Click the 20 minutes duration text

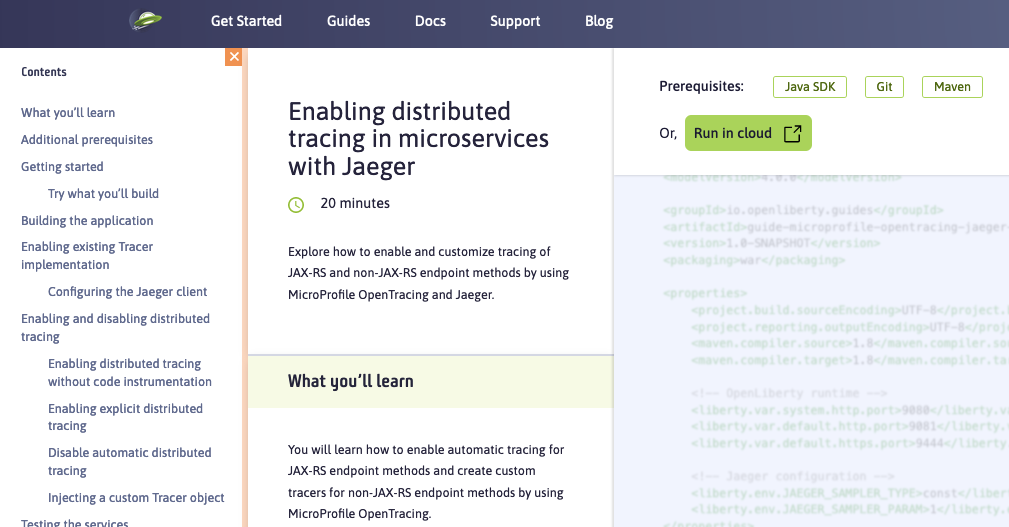coord(355,203)
